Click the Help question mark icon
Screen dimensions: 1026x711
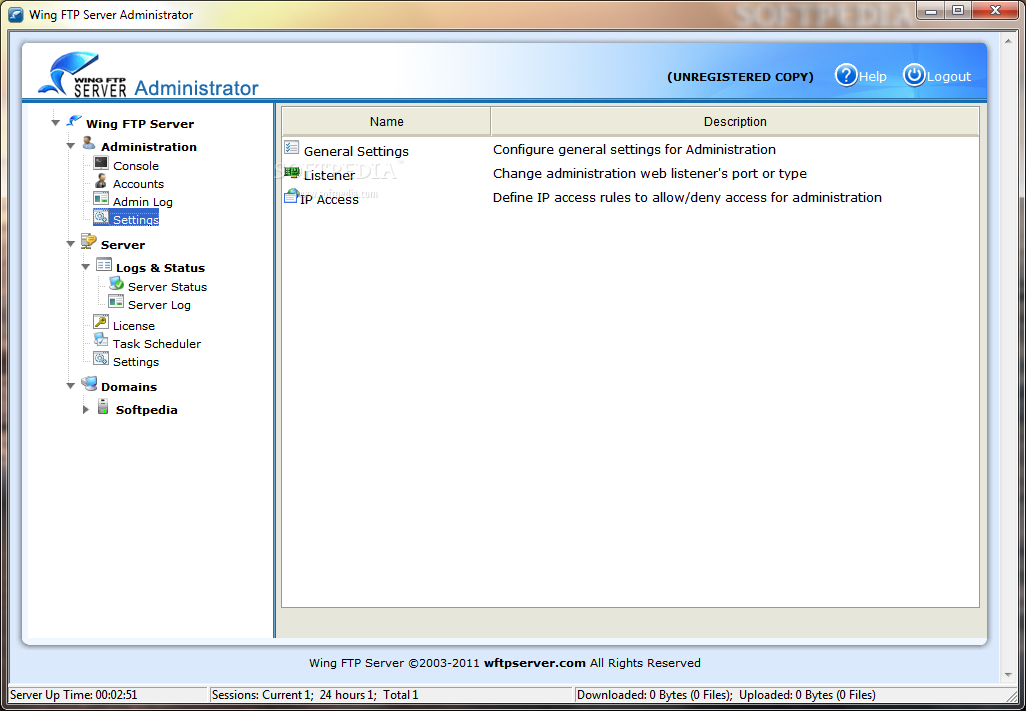[x=845, y=75]
